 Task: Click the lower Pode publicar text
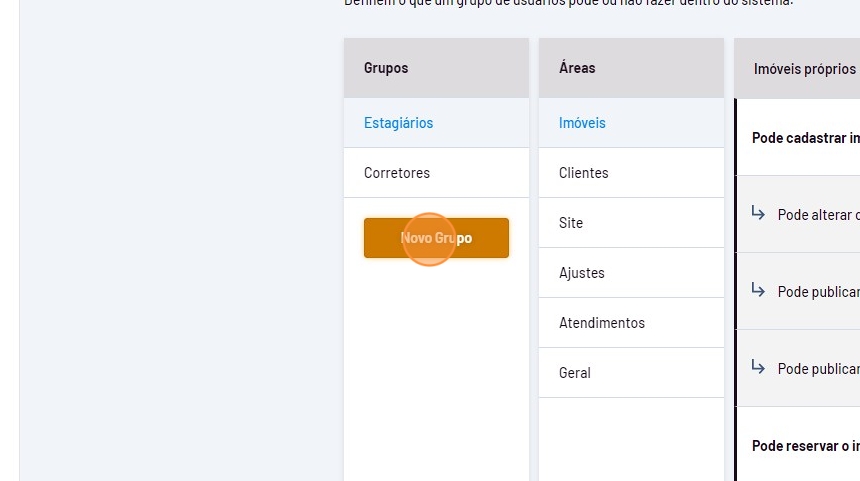click(818, 369)
